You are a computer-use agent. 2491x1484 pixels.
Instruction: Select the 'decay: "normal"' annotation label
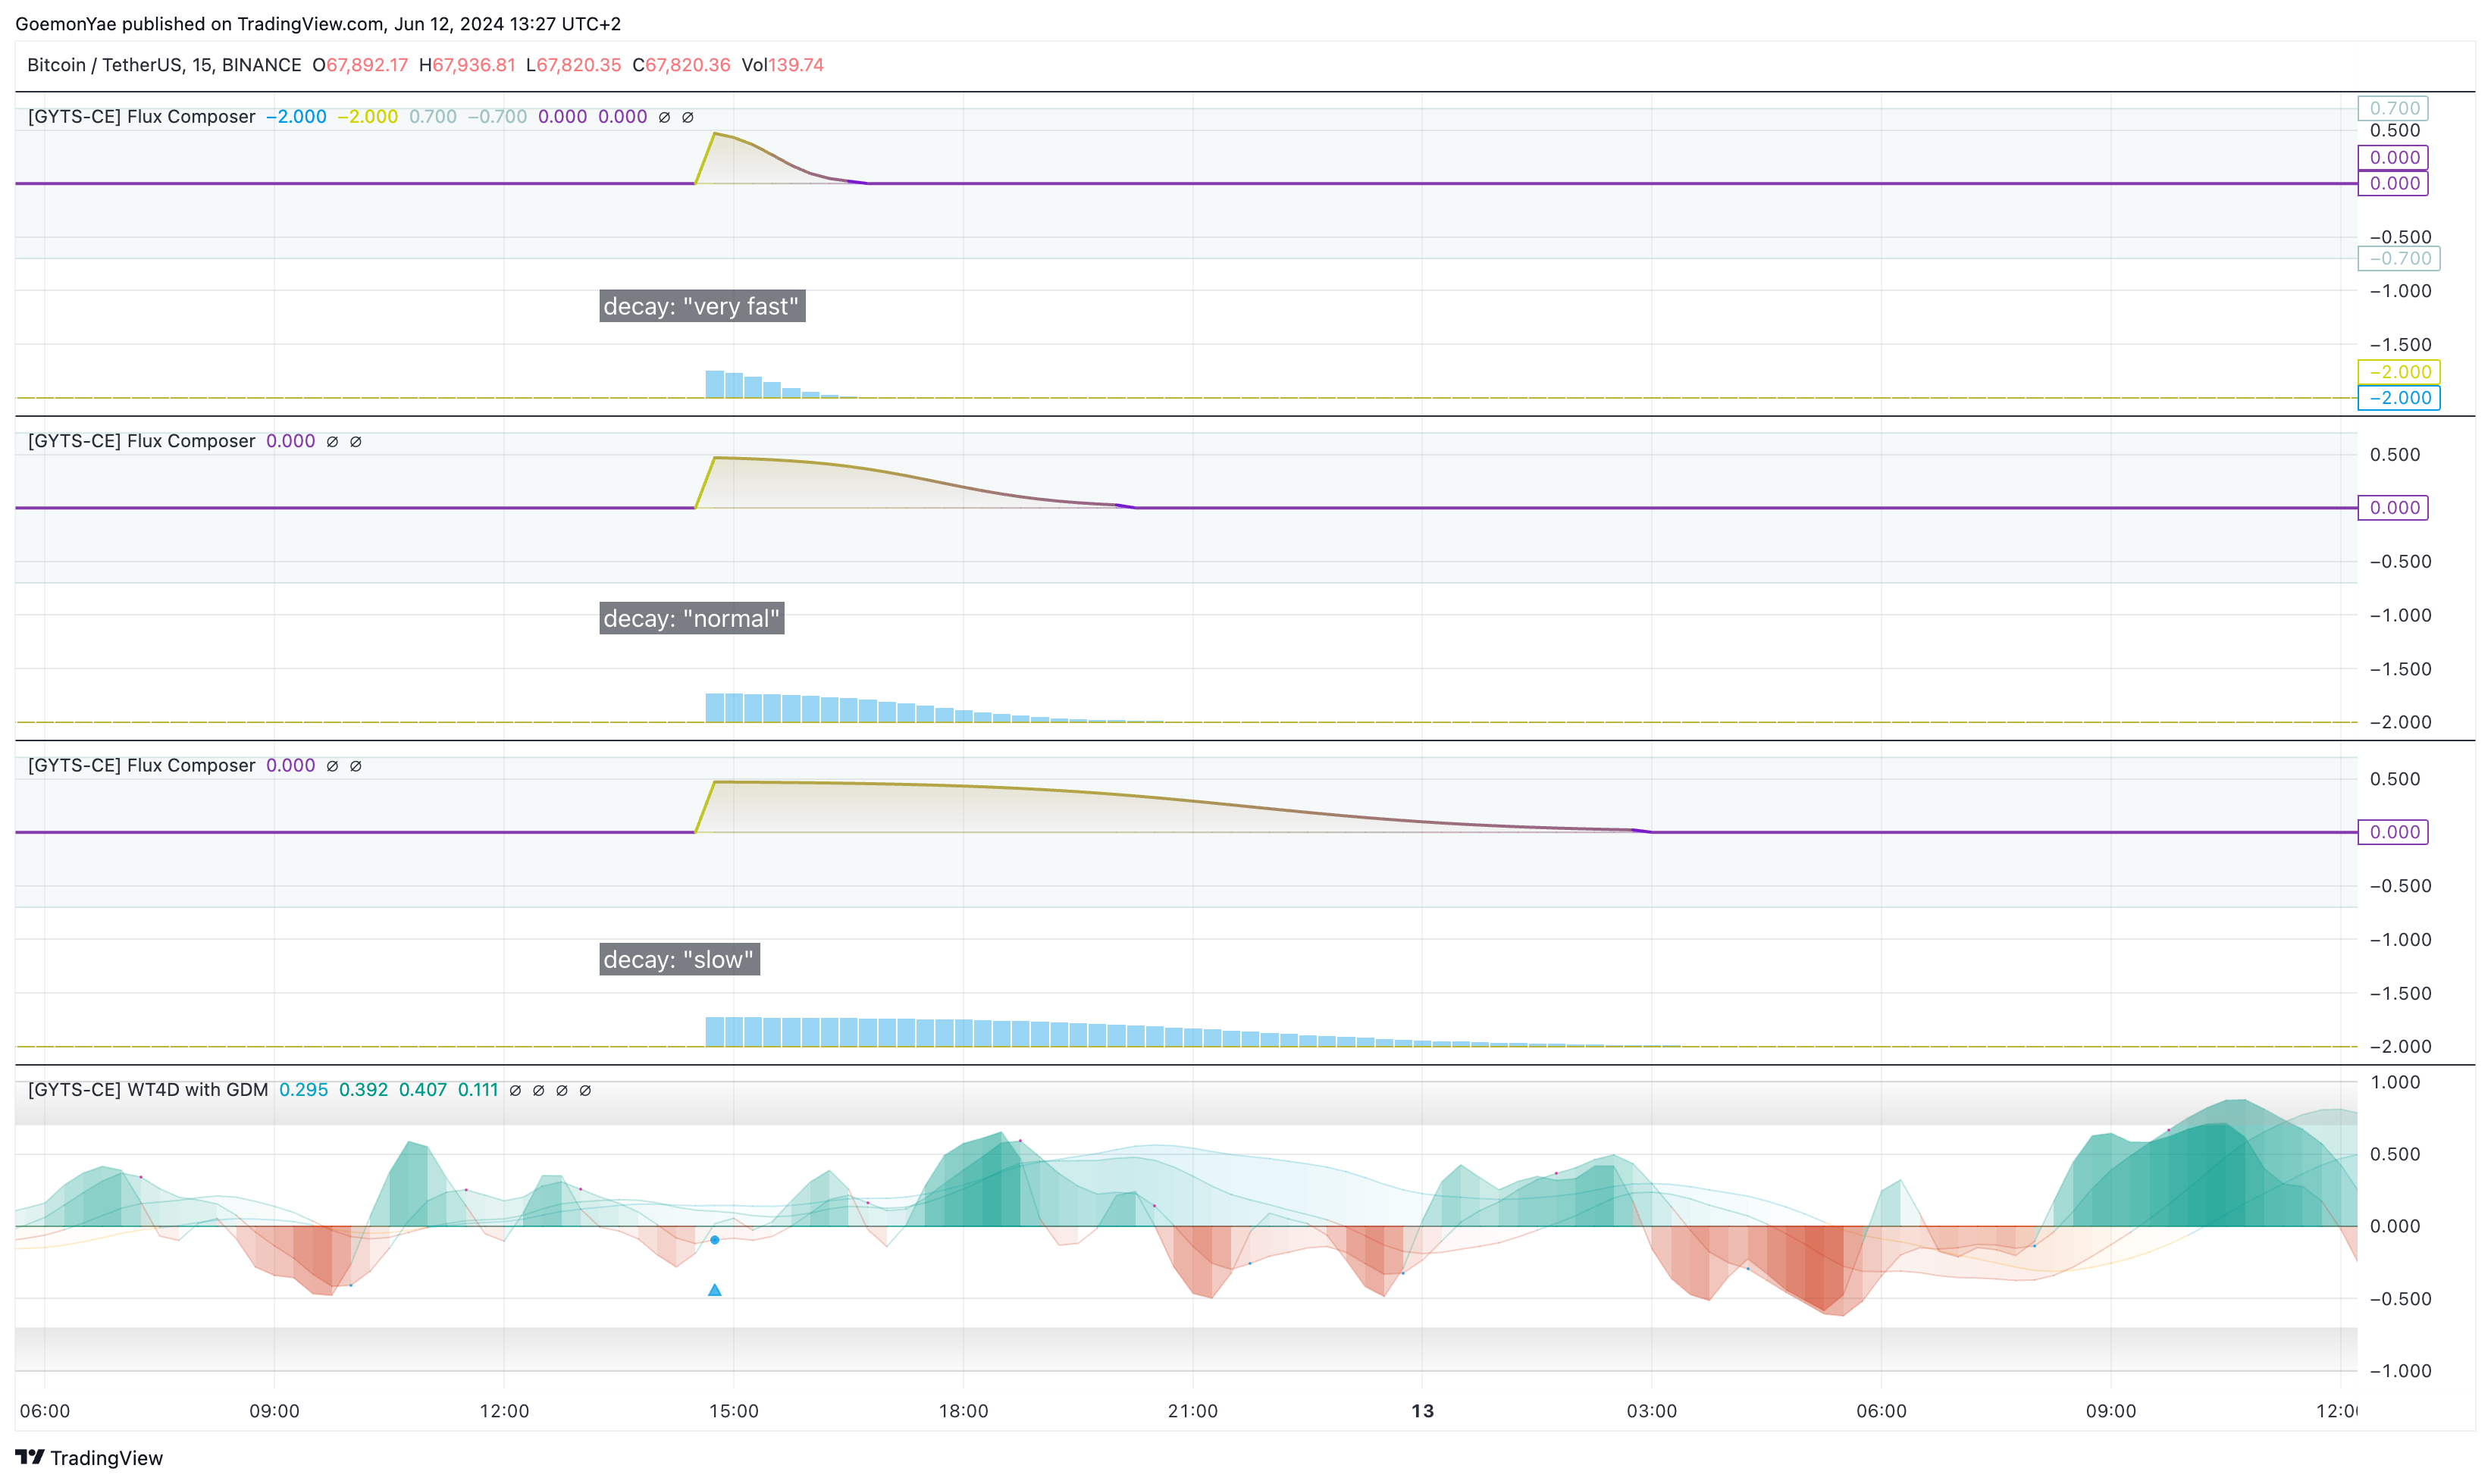point(692,618)
